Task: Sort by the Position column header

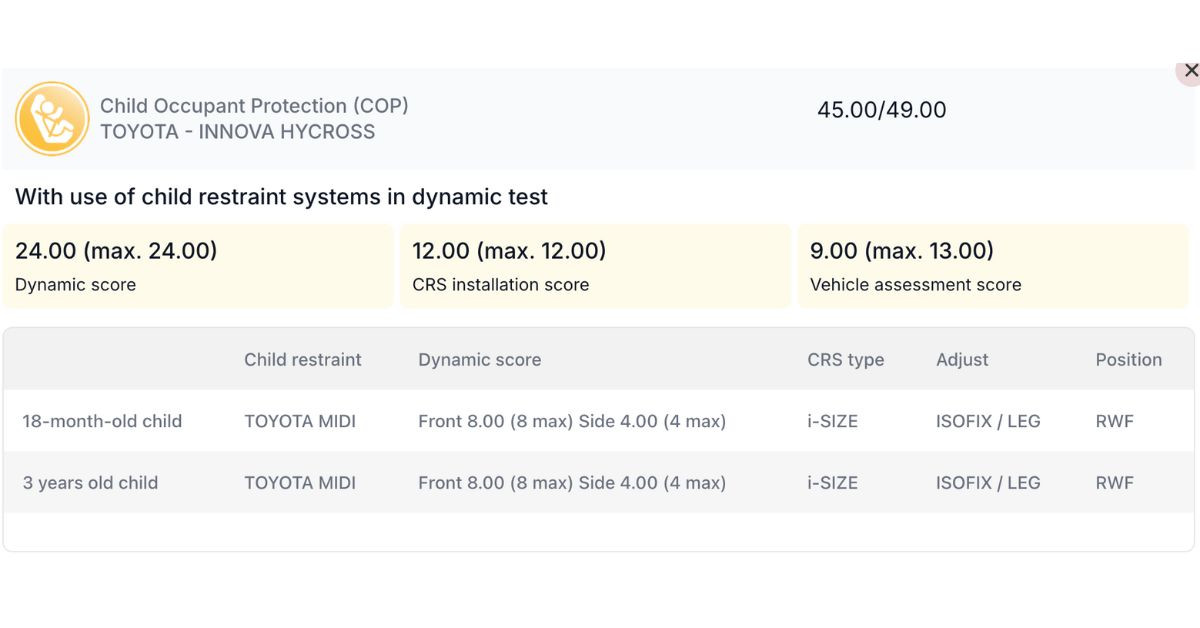Action: [1129, 359]
